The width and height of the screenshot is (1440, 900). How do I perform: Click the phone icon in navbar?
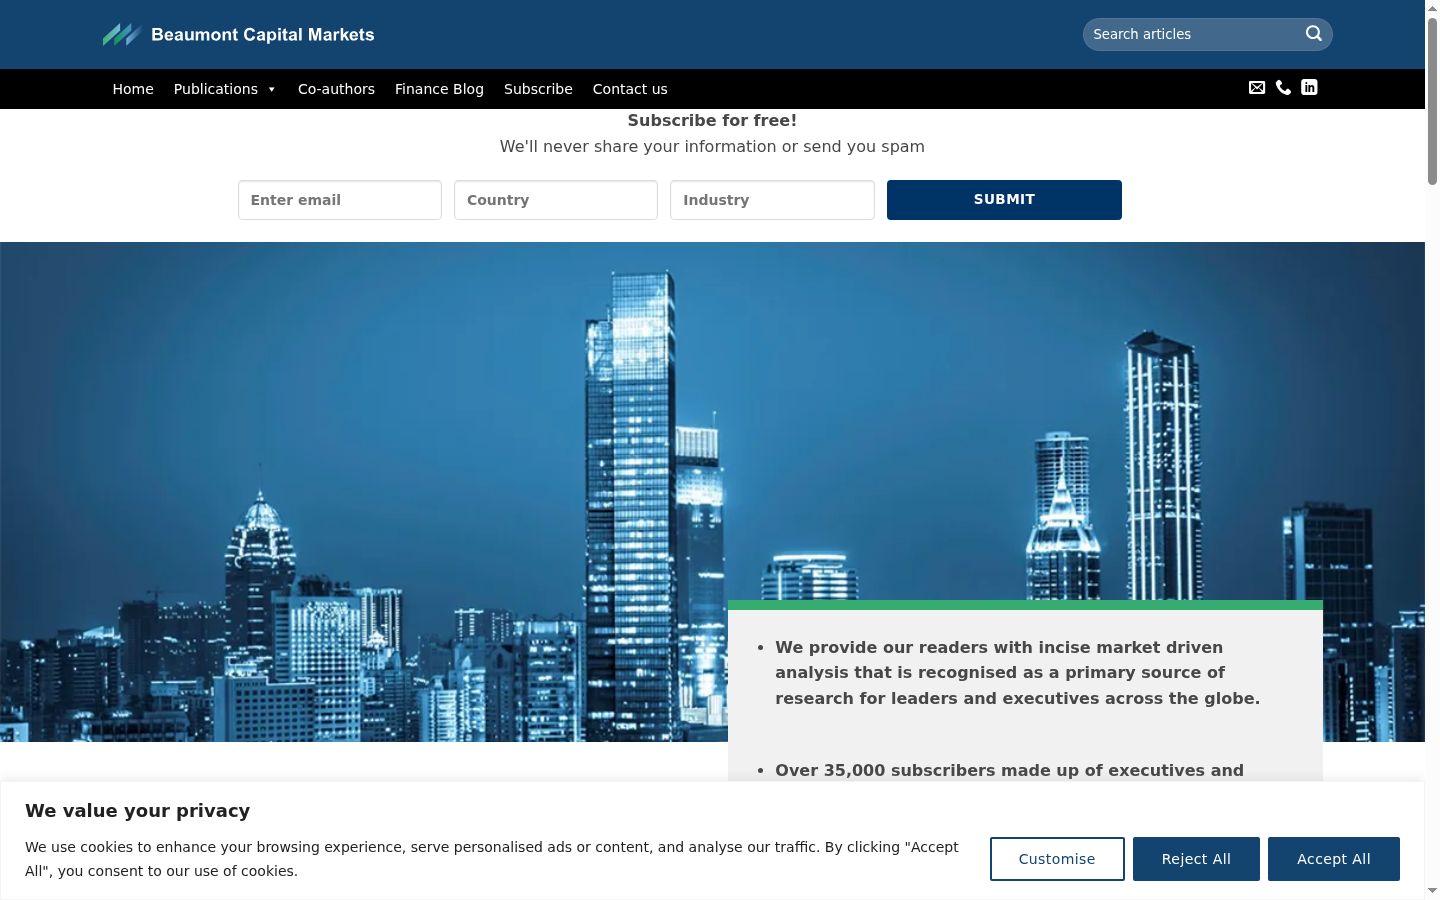click(1283, 88)
